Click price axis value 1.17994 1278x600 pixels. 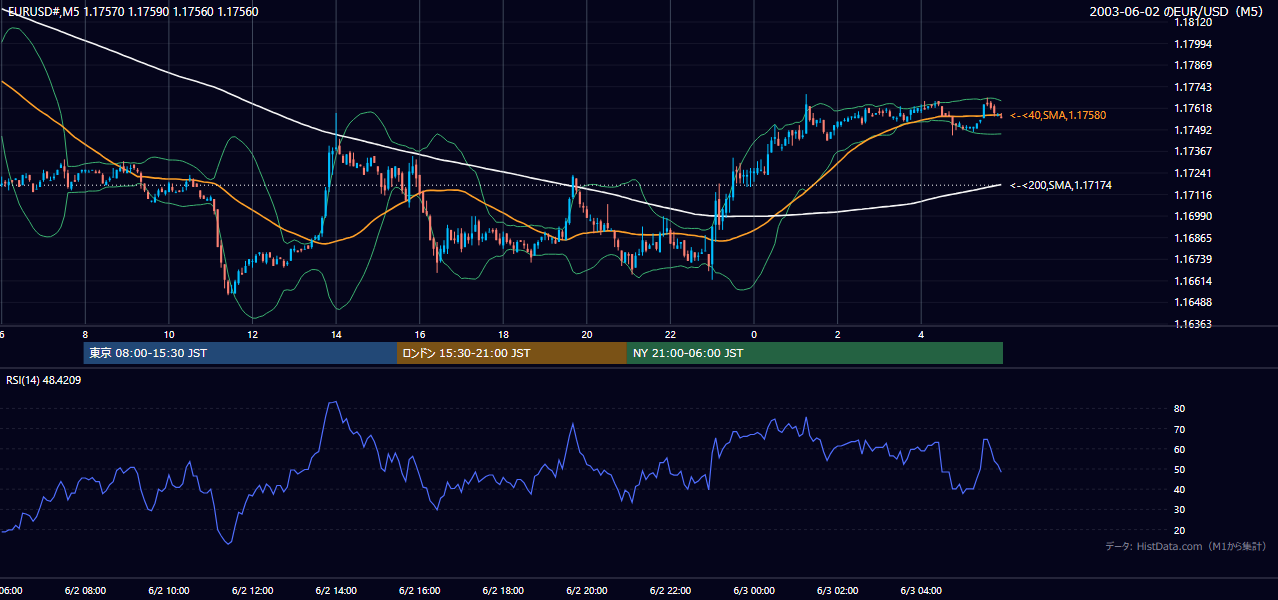point(1191,44)
